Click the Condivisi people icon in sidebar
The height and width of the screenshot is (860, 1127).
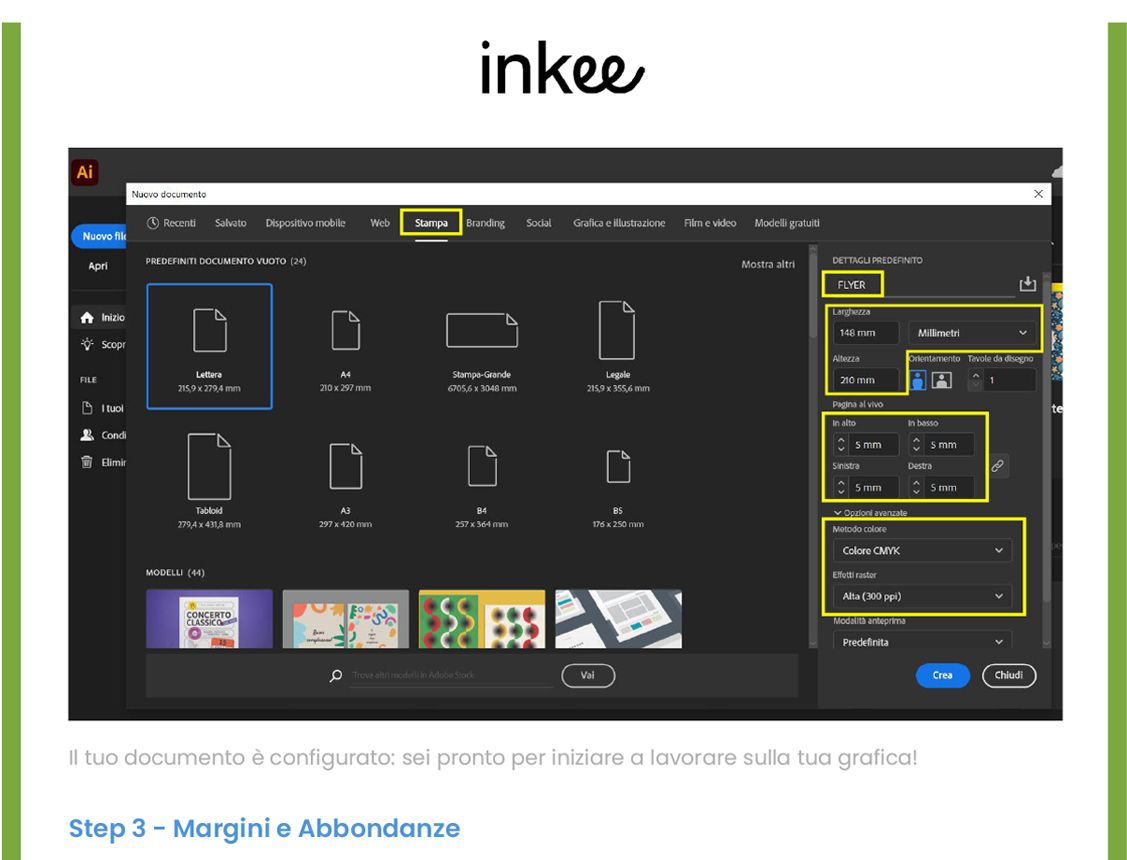[x=87, y=435]
